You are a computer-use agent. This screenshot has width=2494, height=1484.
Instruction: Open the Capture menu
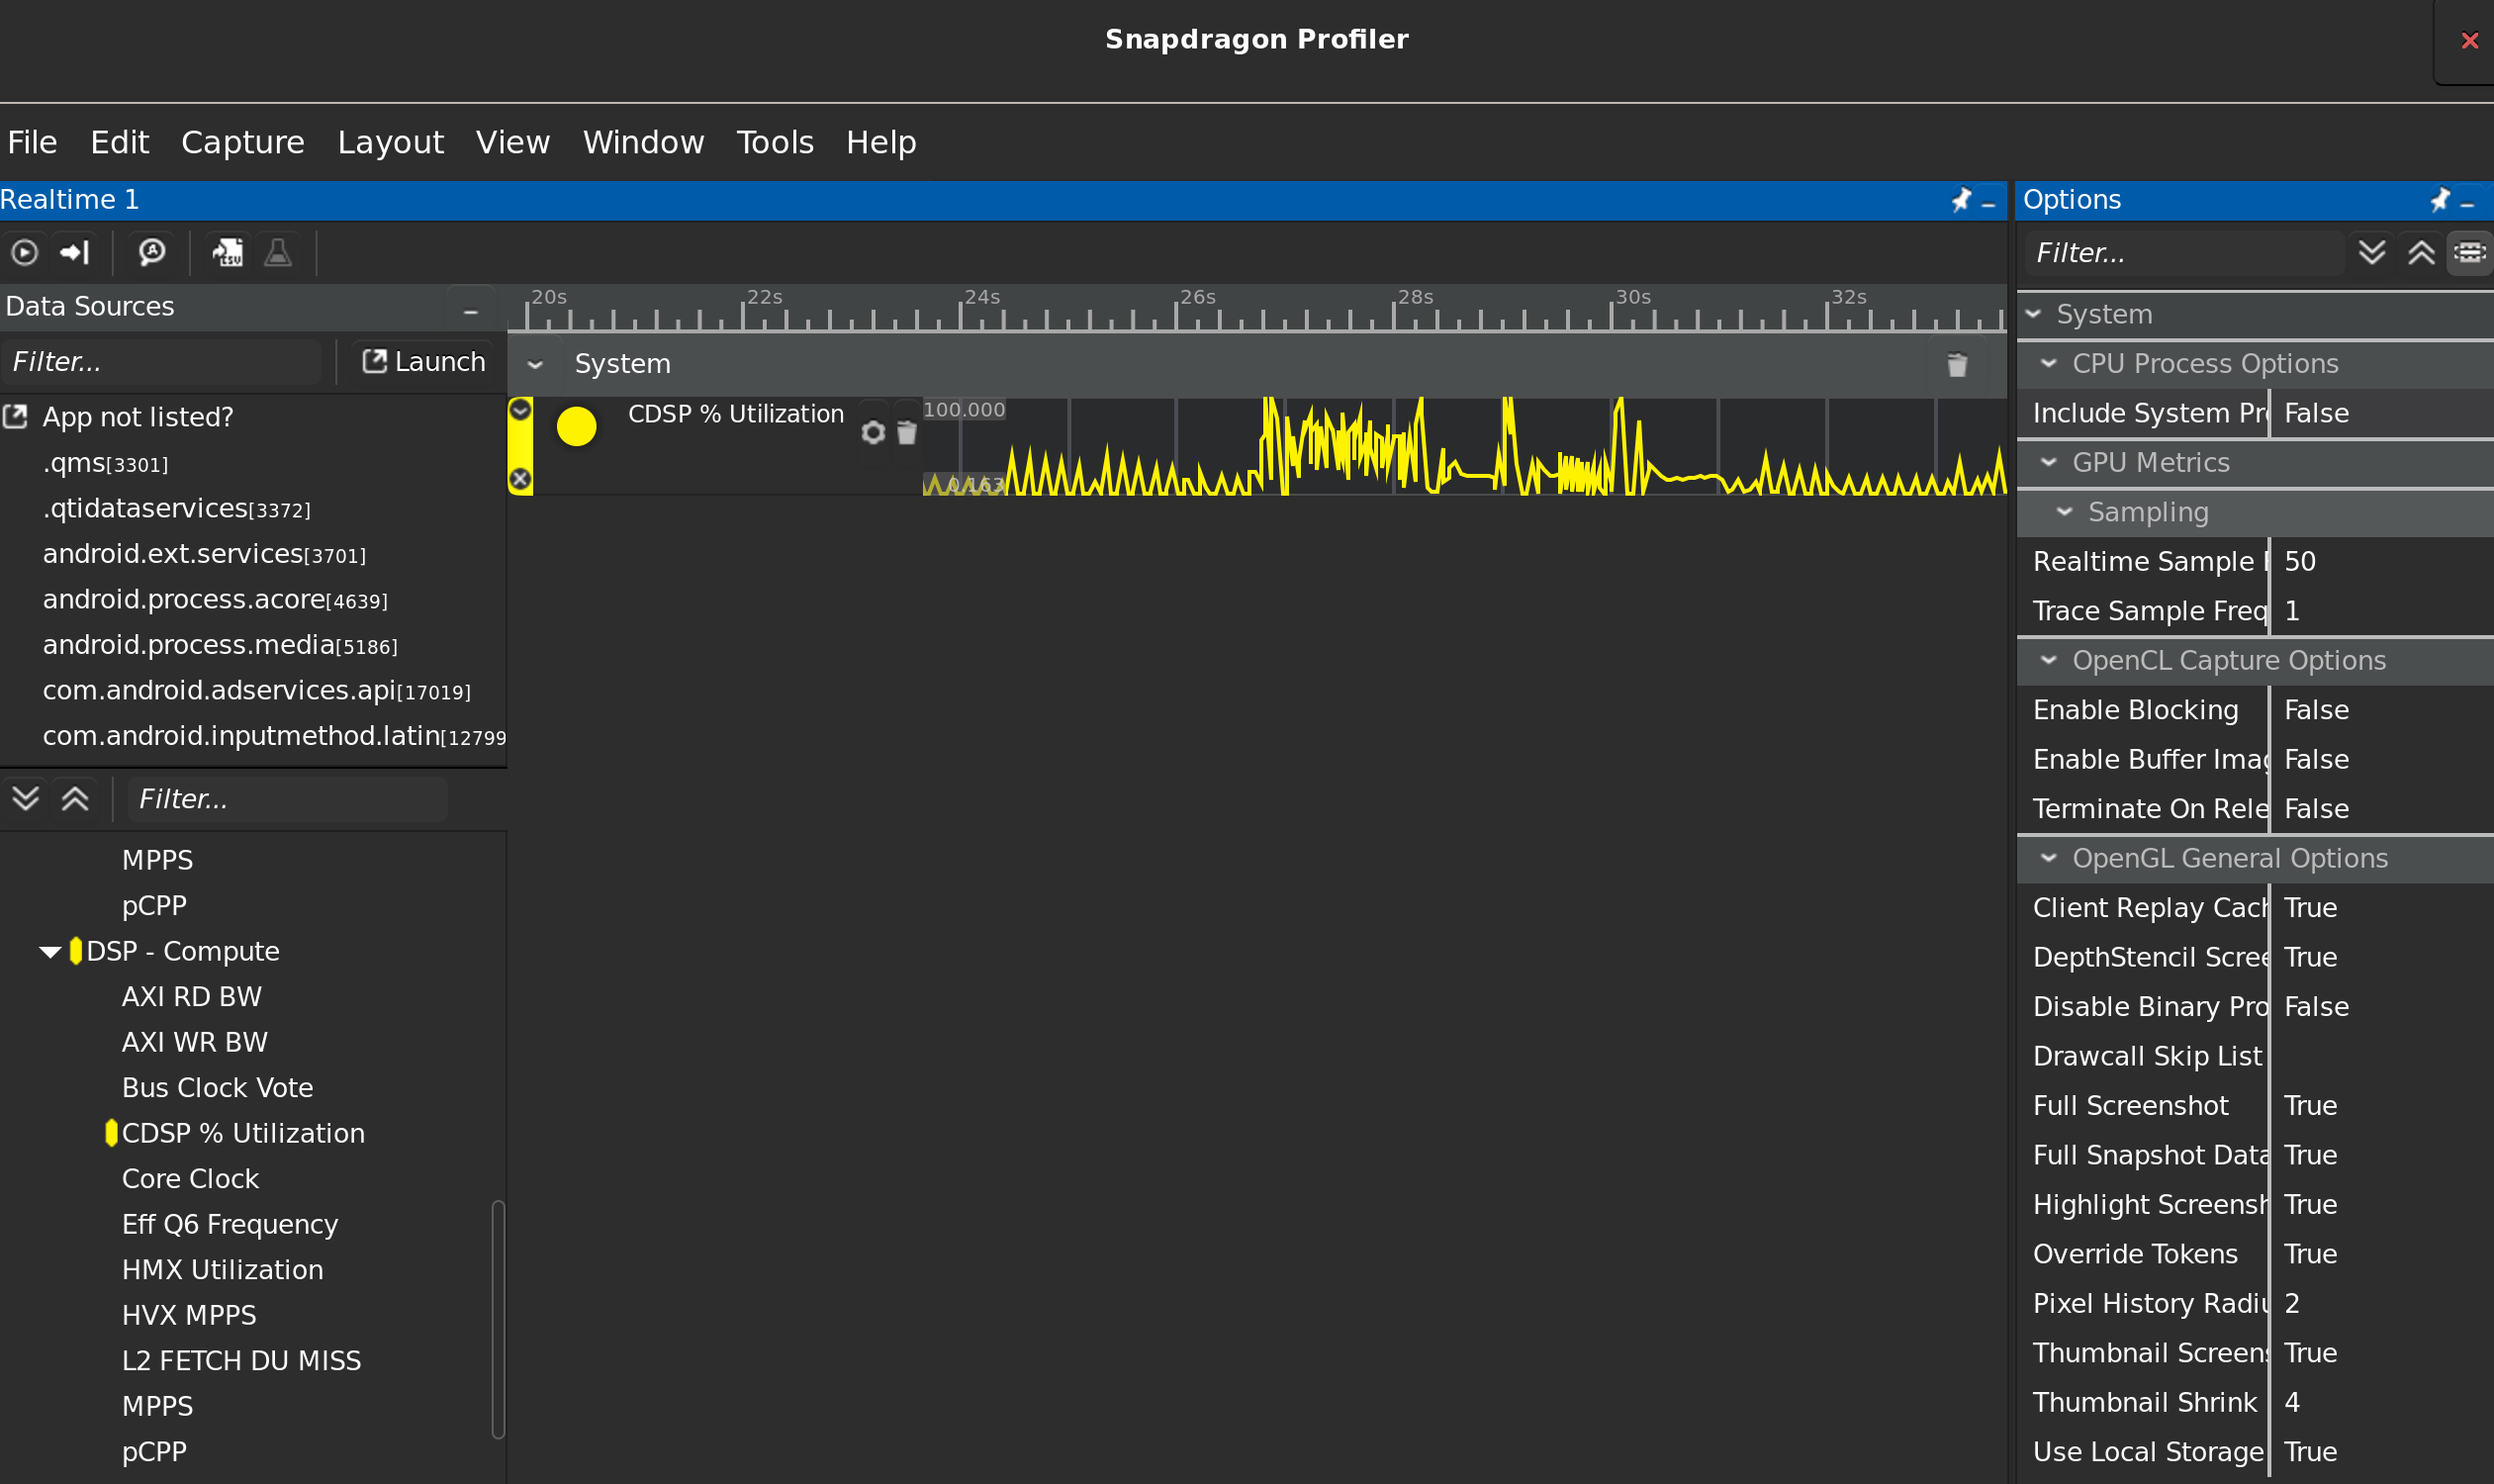(242, 142)
